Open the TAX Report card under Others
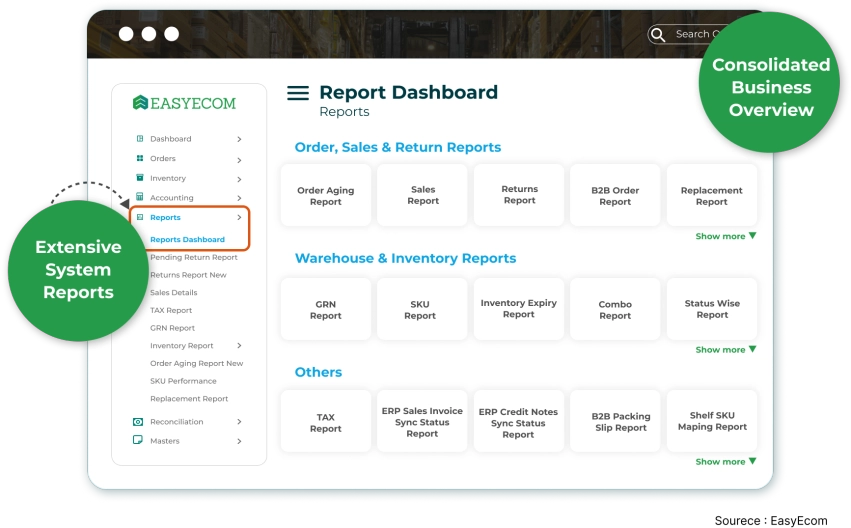The width and height of the screenshot is (851, 528). (326, 421)
